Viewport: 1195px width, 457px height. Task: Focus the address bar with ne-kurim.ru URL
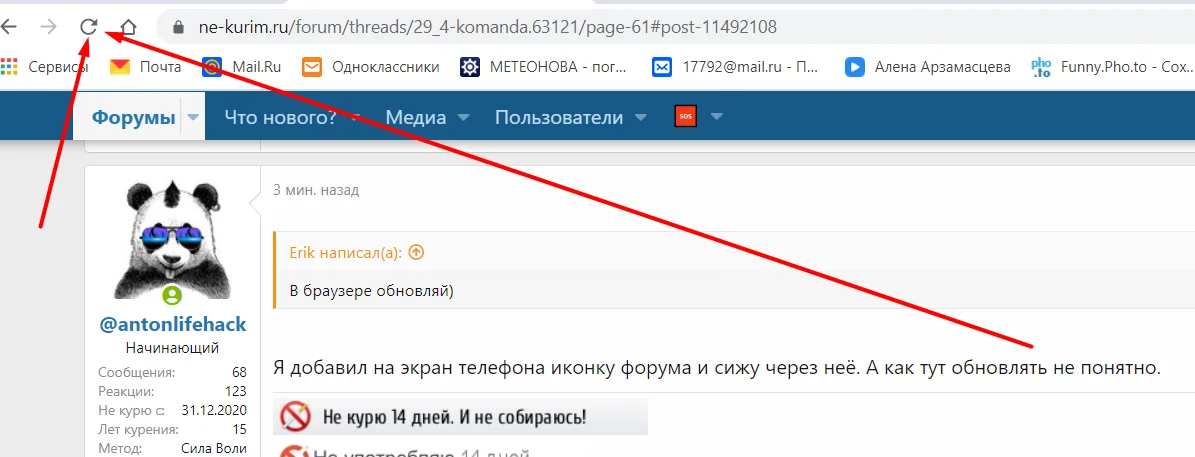487,27
